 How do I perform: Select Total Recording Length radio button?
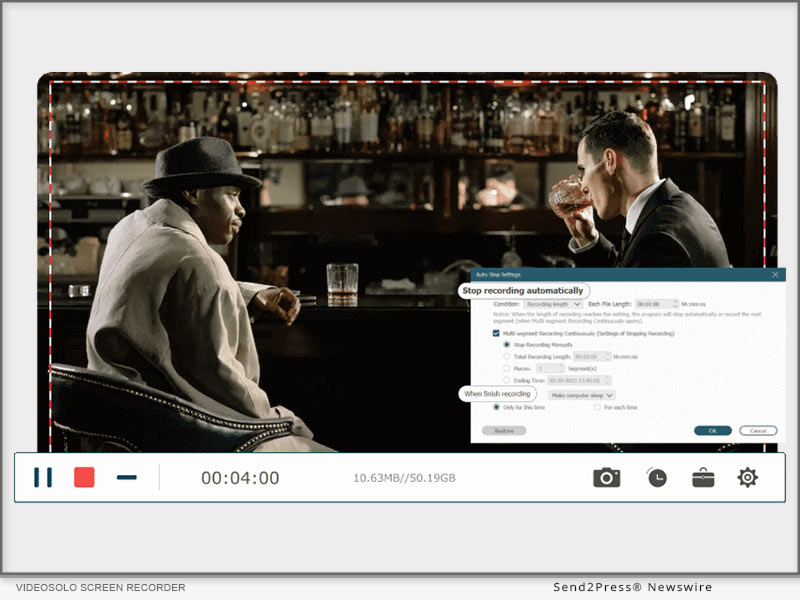pyautogui.click(x=507, y=356)
